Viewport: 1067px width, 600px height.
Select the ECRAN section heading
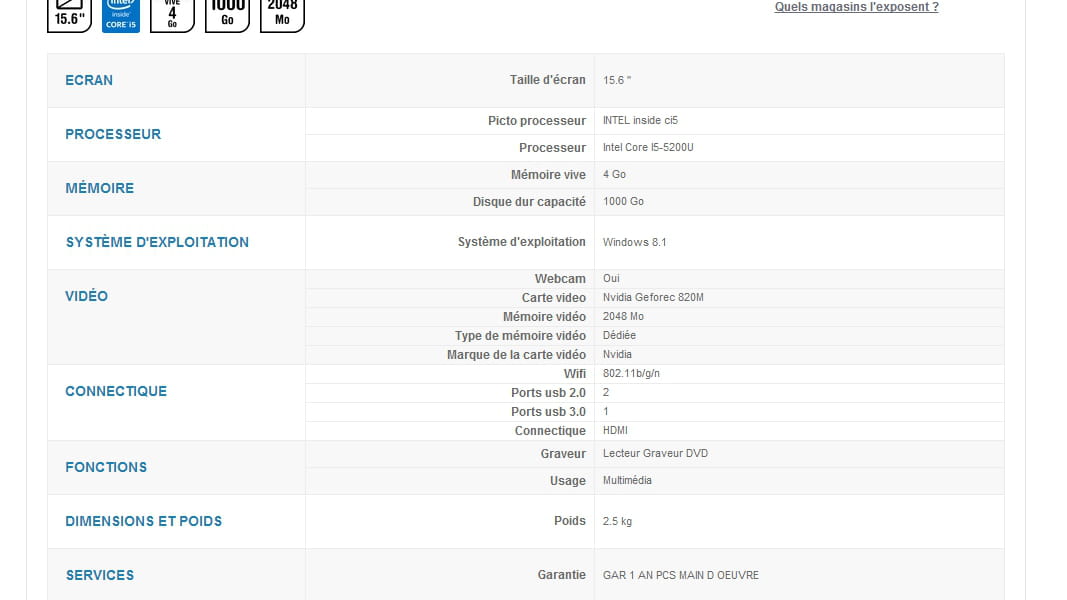(89, 80)
